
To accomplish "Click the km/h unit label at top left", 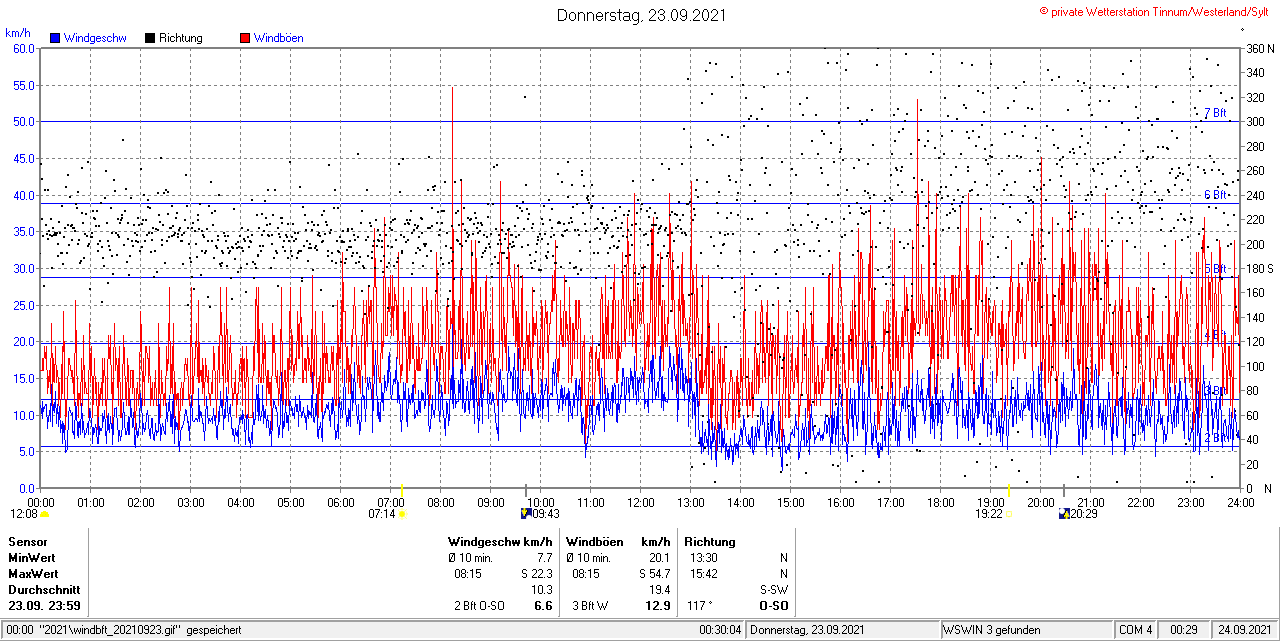I will coord(18,33).
